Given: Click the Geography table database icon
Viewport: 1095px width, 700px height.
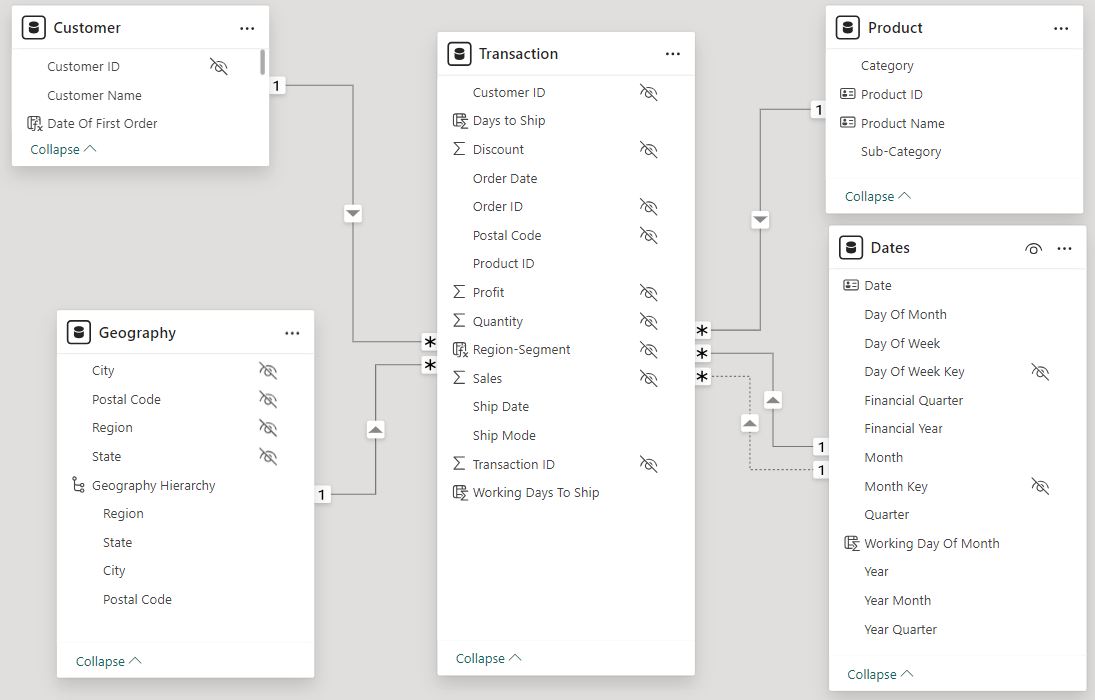Looking at the screenshot, I should tap(79, 333).
